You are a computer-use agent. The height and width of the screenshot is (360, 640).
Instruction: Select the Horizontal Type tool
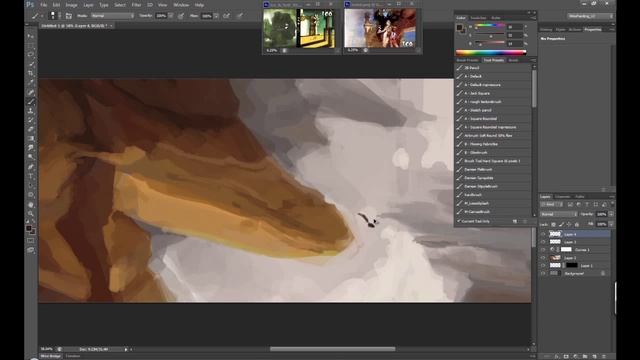pyautogui.click(x=31, y=176)
